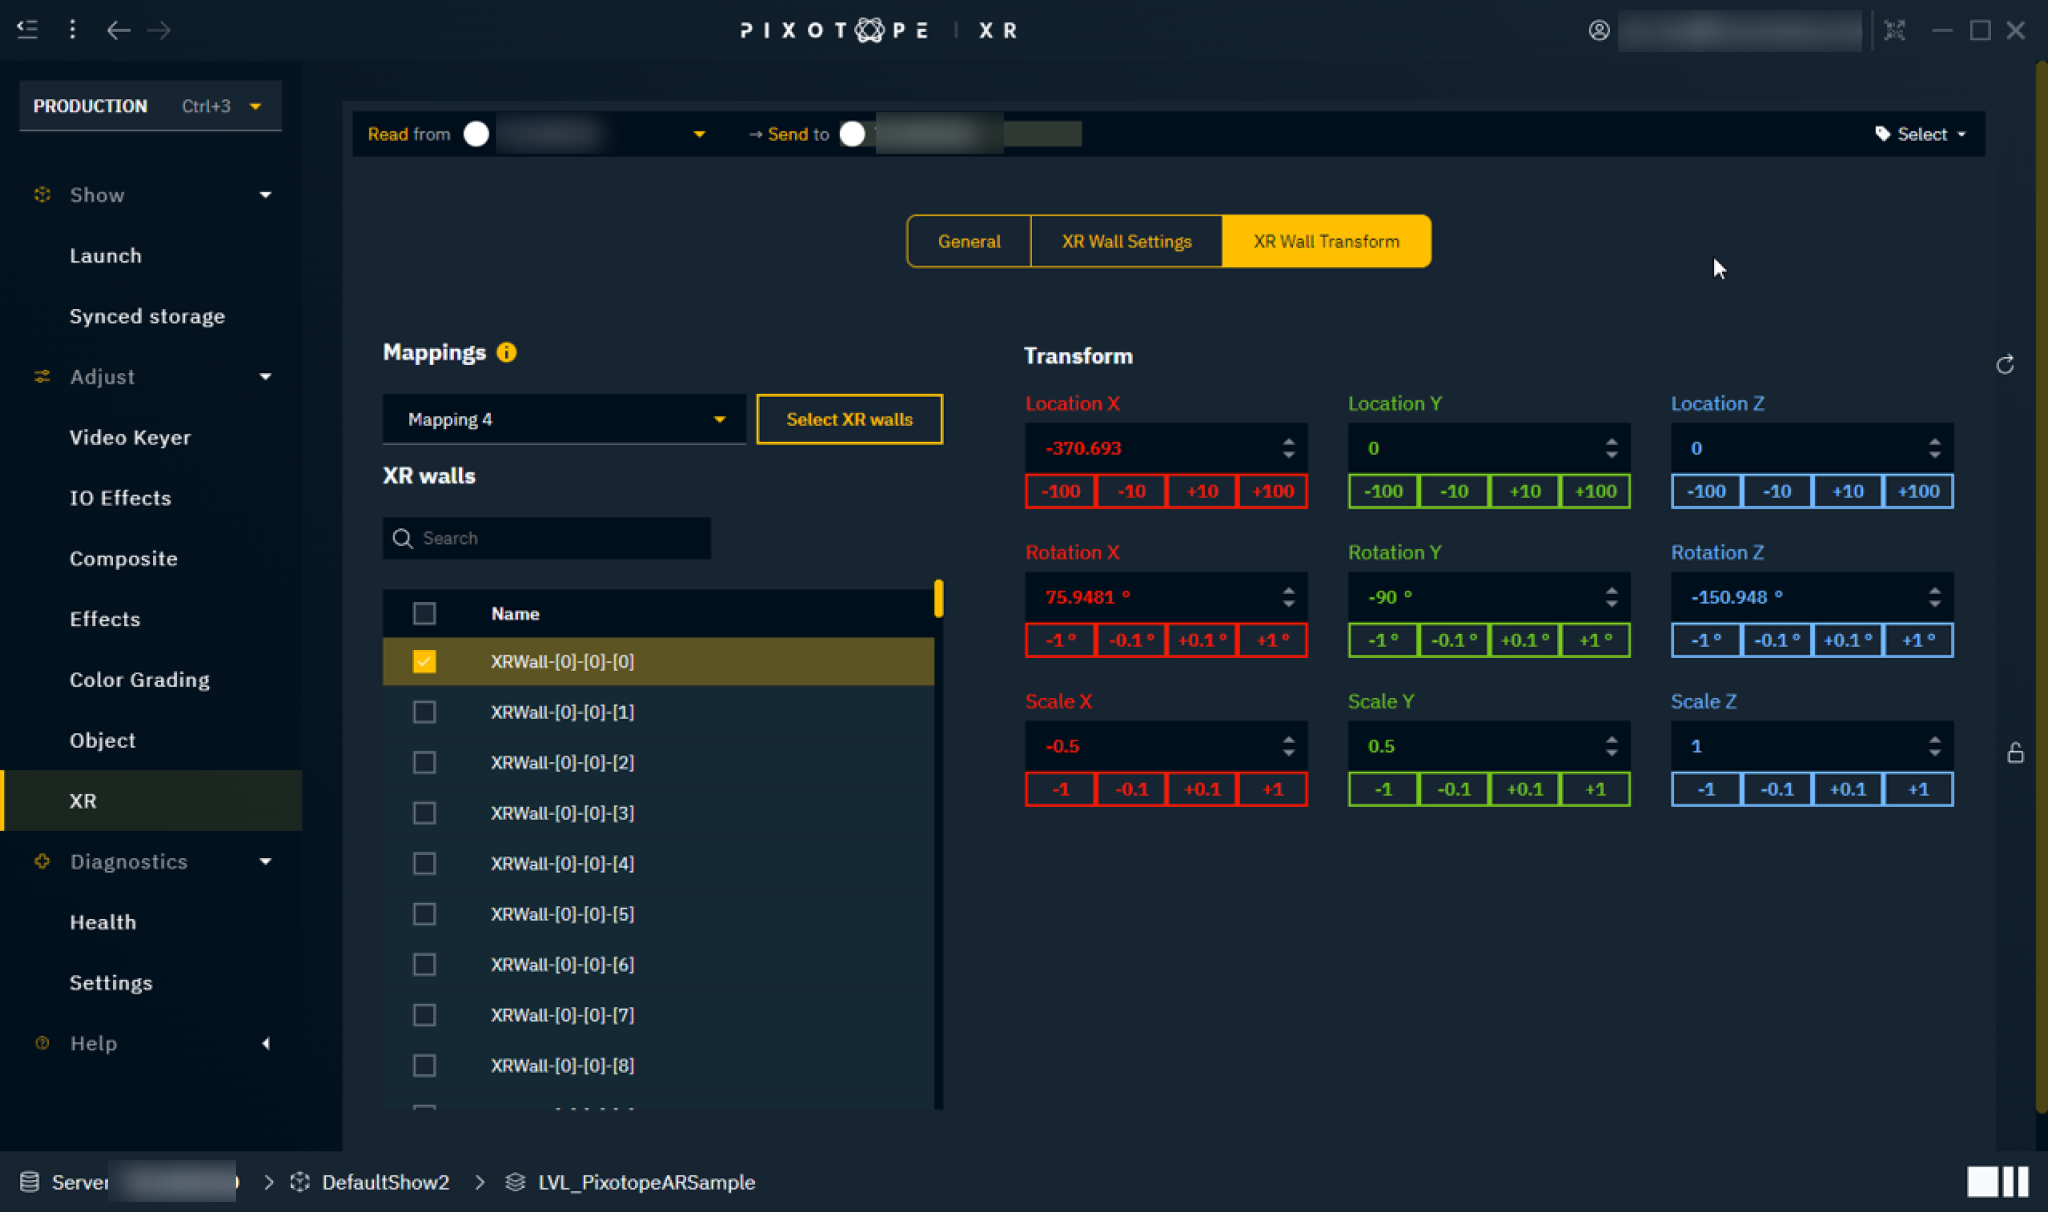Image resolution: width=2048 pixels, height=1212 pixels.
Task: Click +100 under Location X
Action: (1272, 491)
